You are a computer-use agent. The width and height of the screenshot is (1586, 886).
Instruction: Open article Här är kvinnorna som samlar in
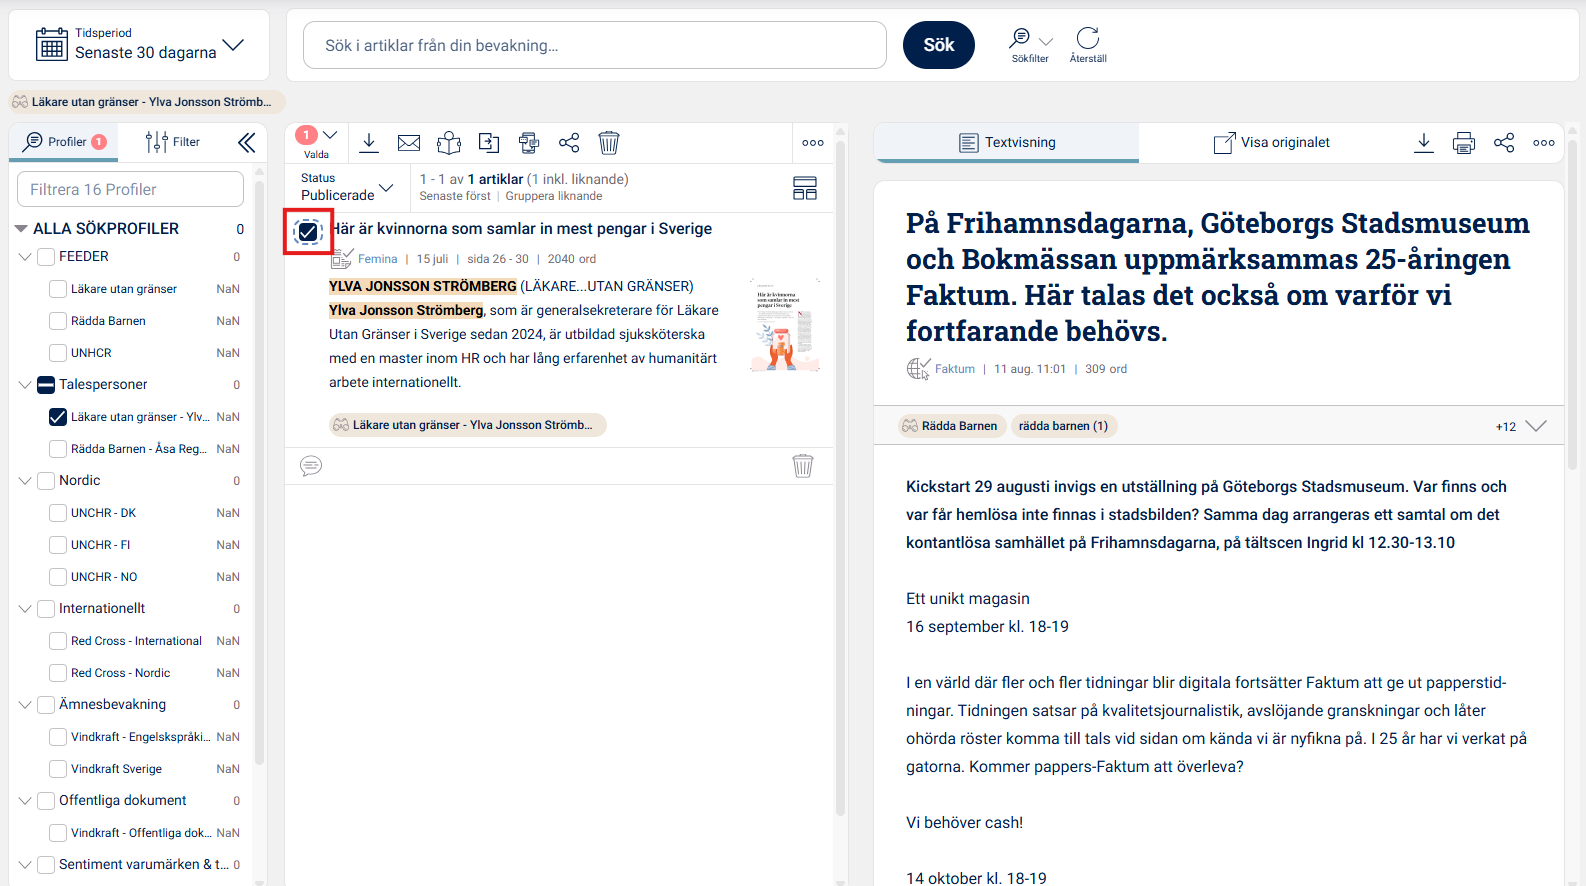click(x=522, y=229)
